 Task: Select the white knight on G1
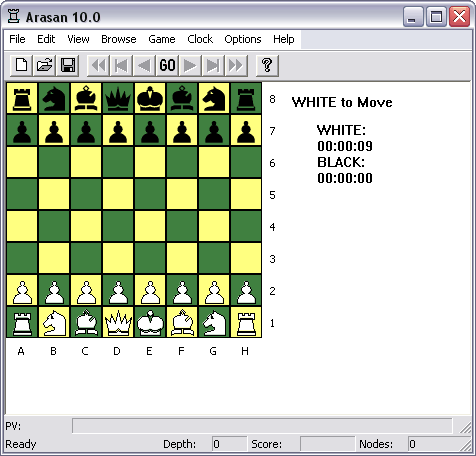click(x=214, y=322)
